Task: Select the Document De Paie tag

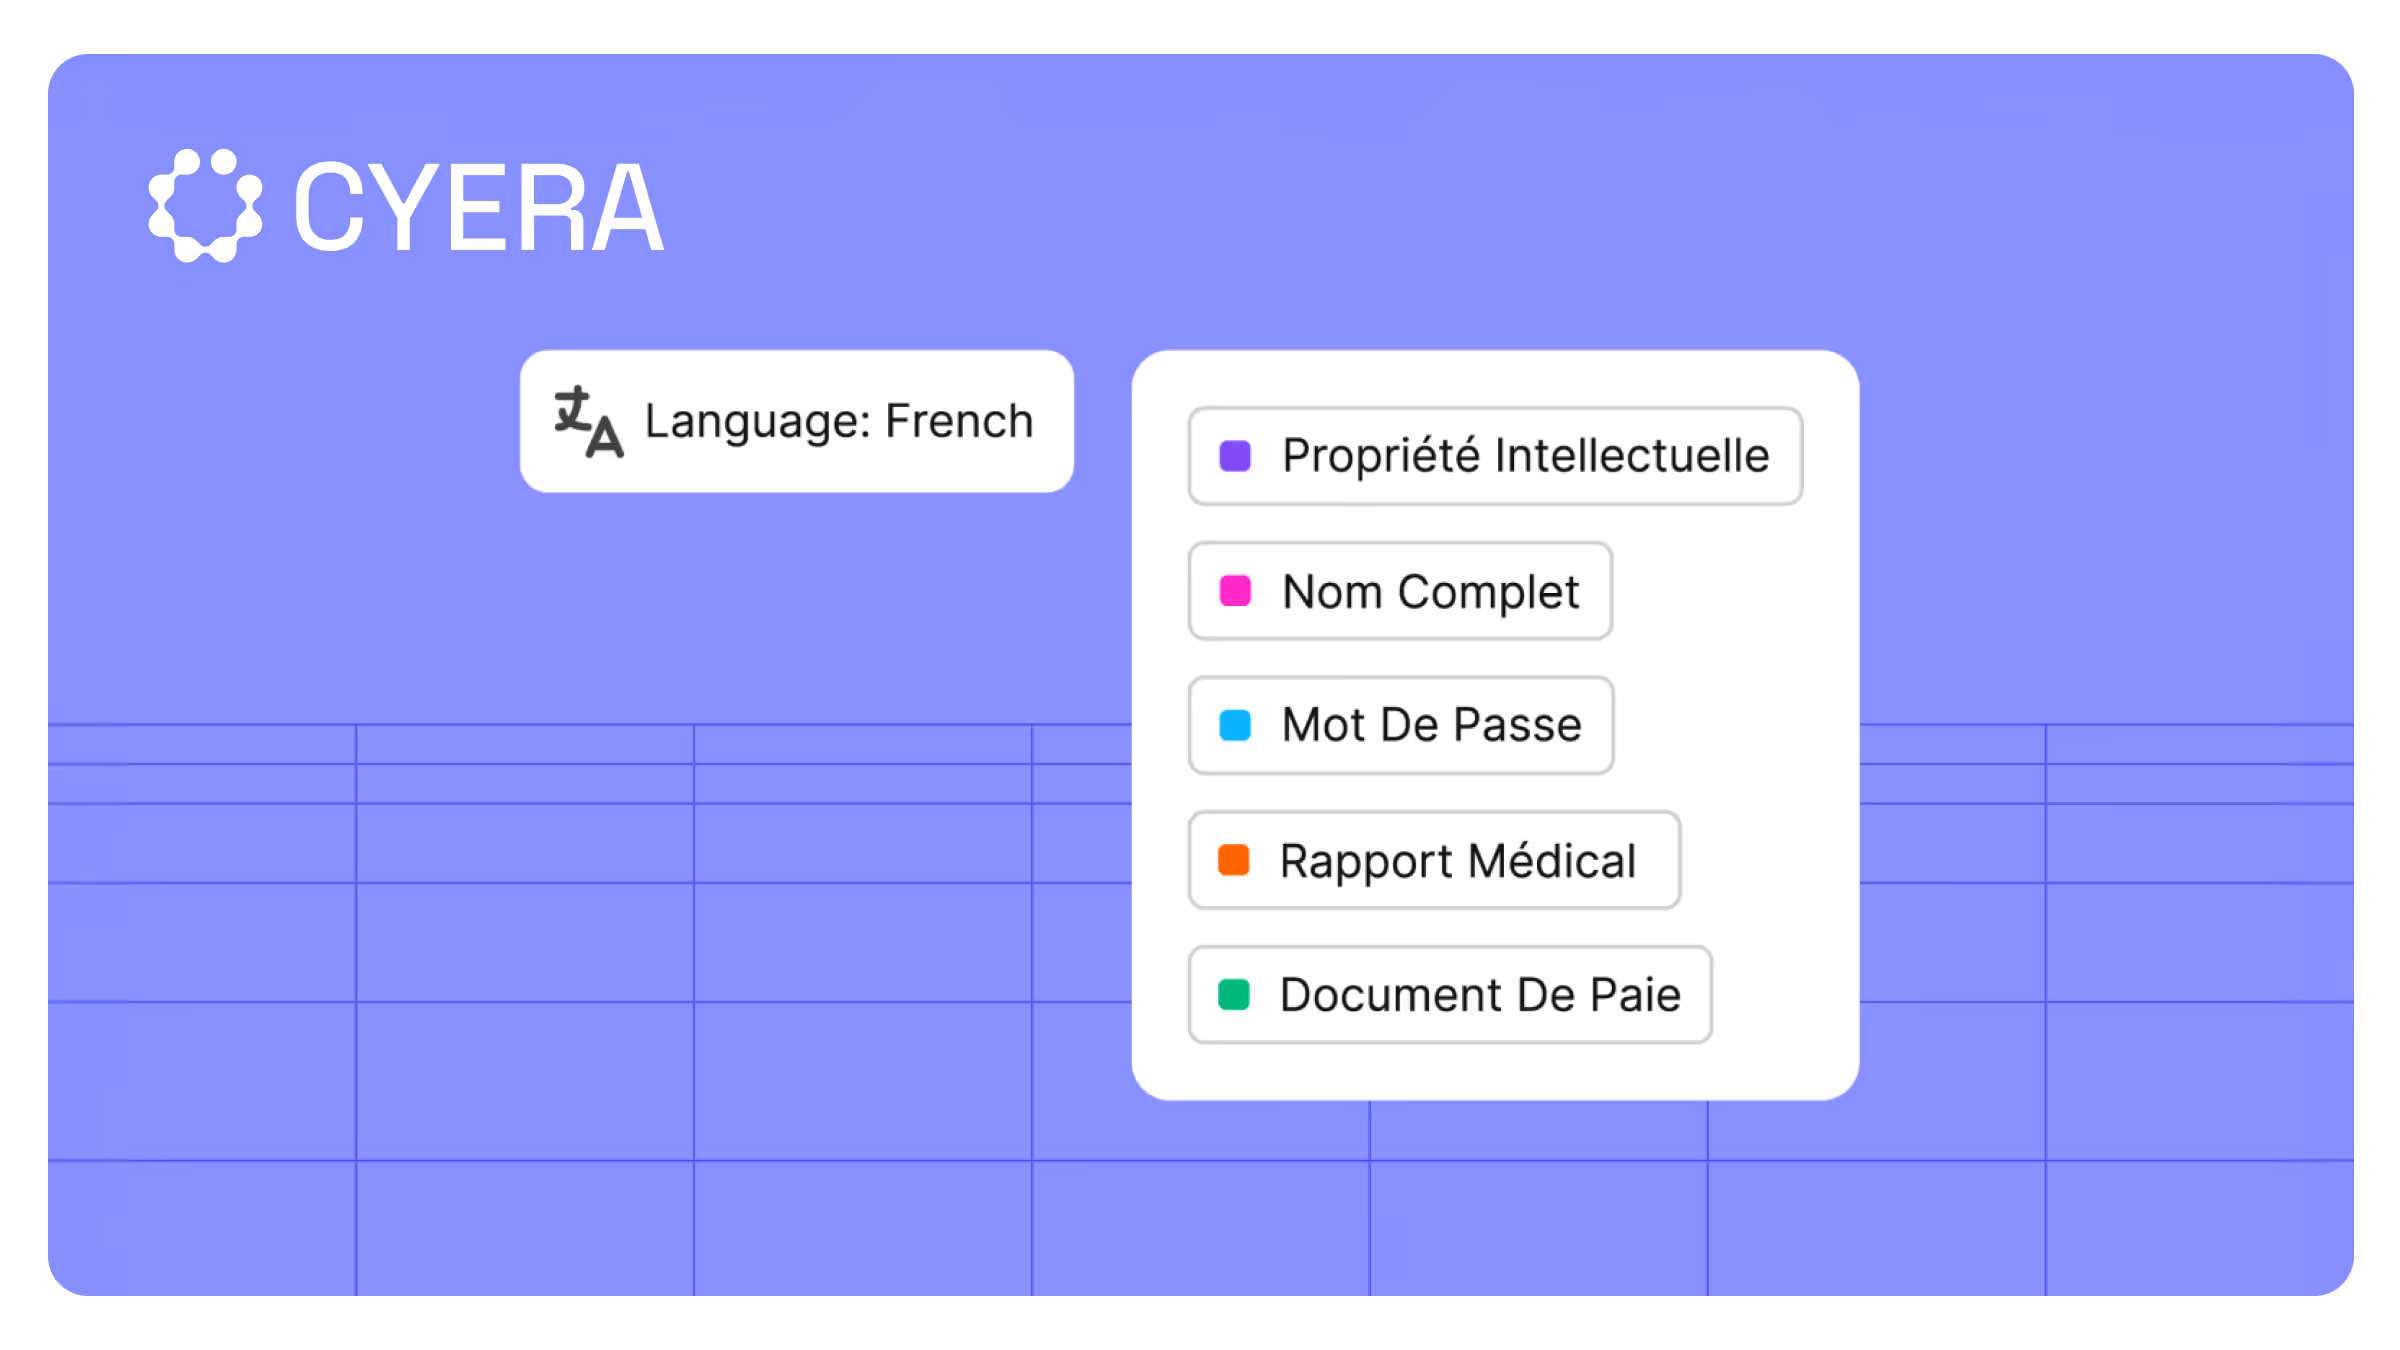Action: [x=1449, y=995]
